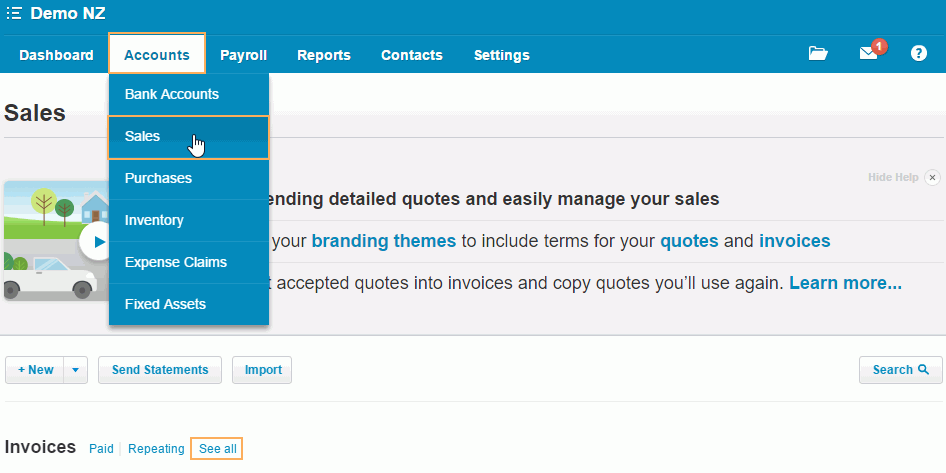Open the organisation switcher menu icon
The width and height of the screenshot is (946, 473).
coord(14,13)
